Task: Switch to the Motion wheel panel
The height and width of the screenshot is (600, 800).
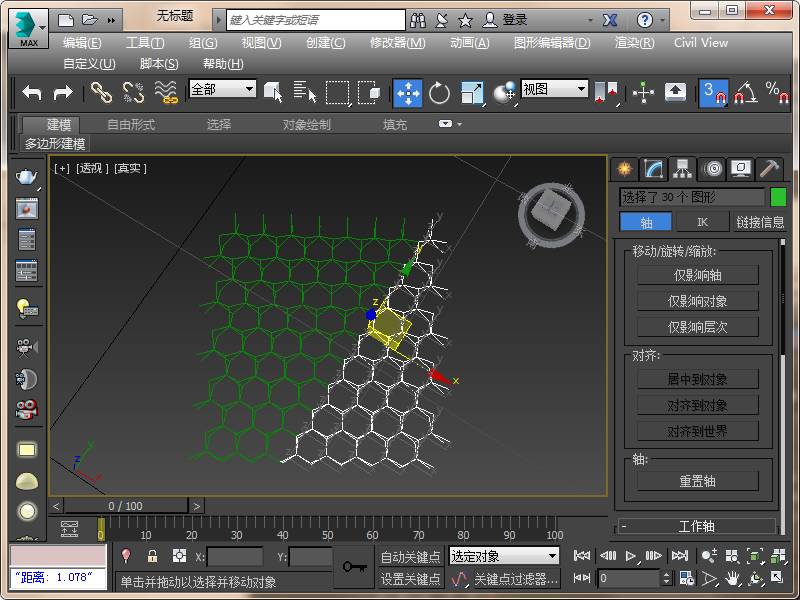Action: 712,168
